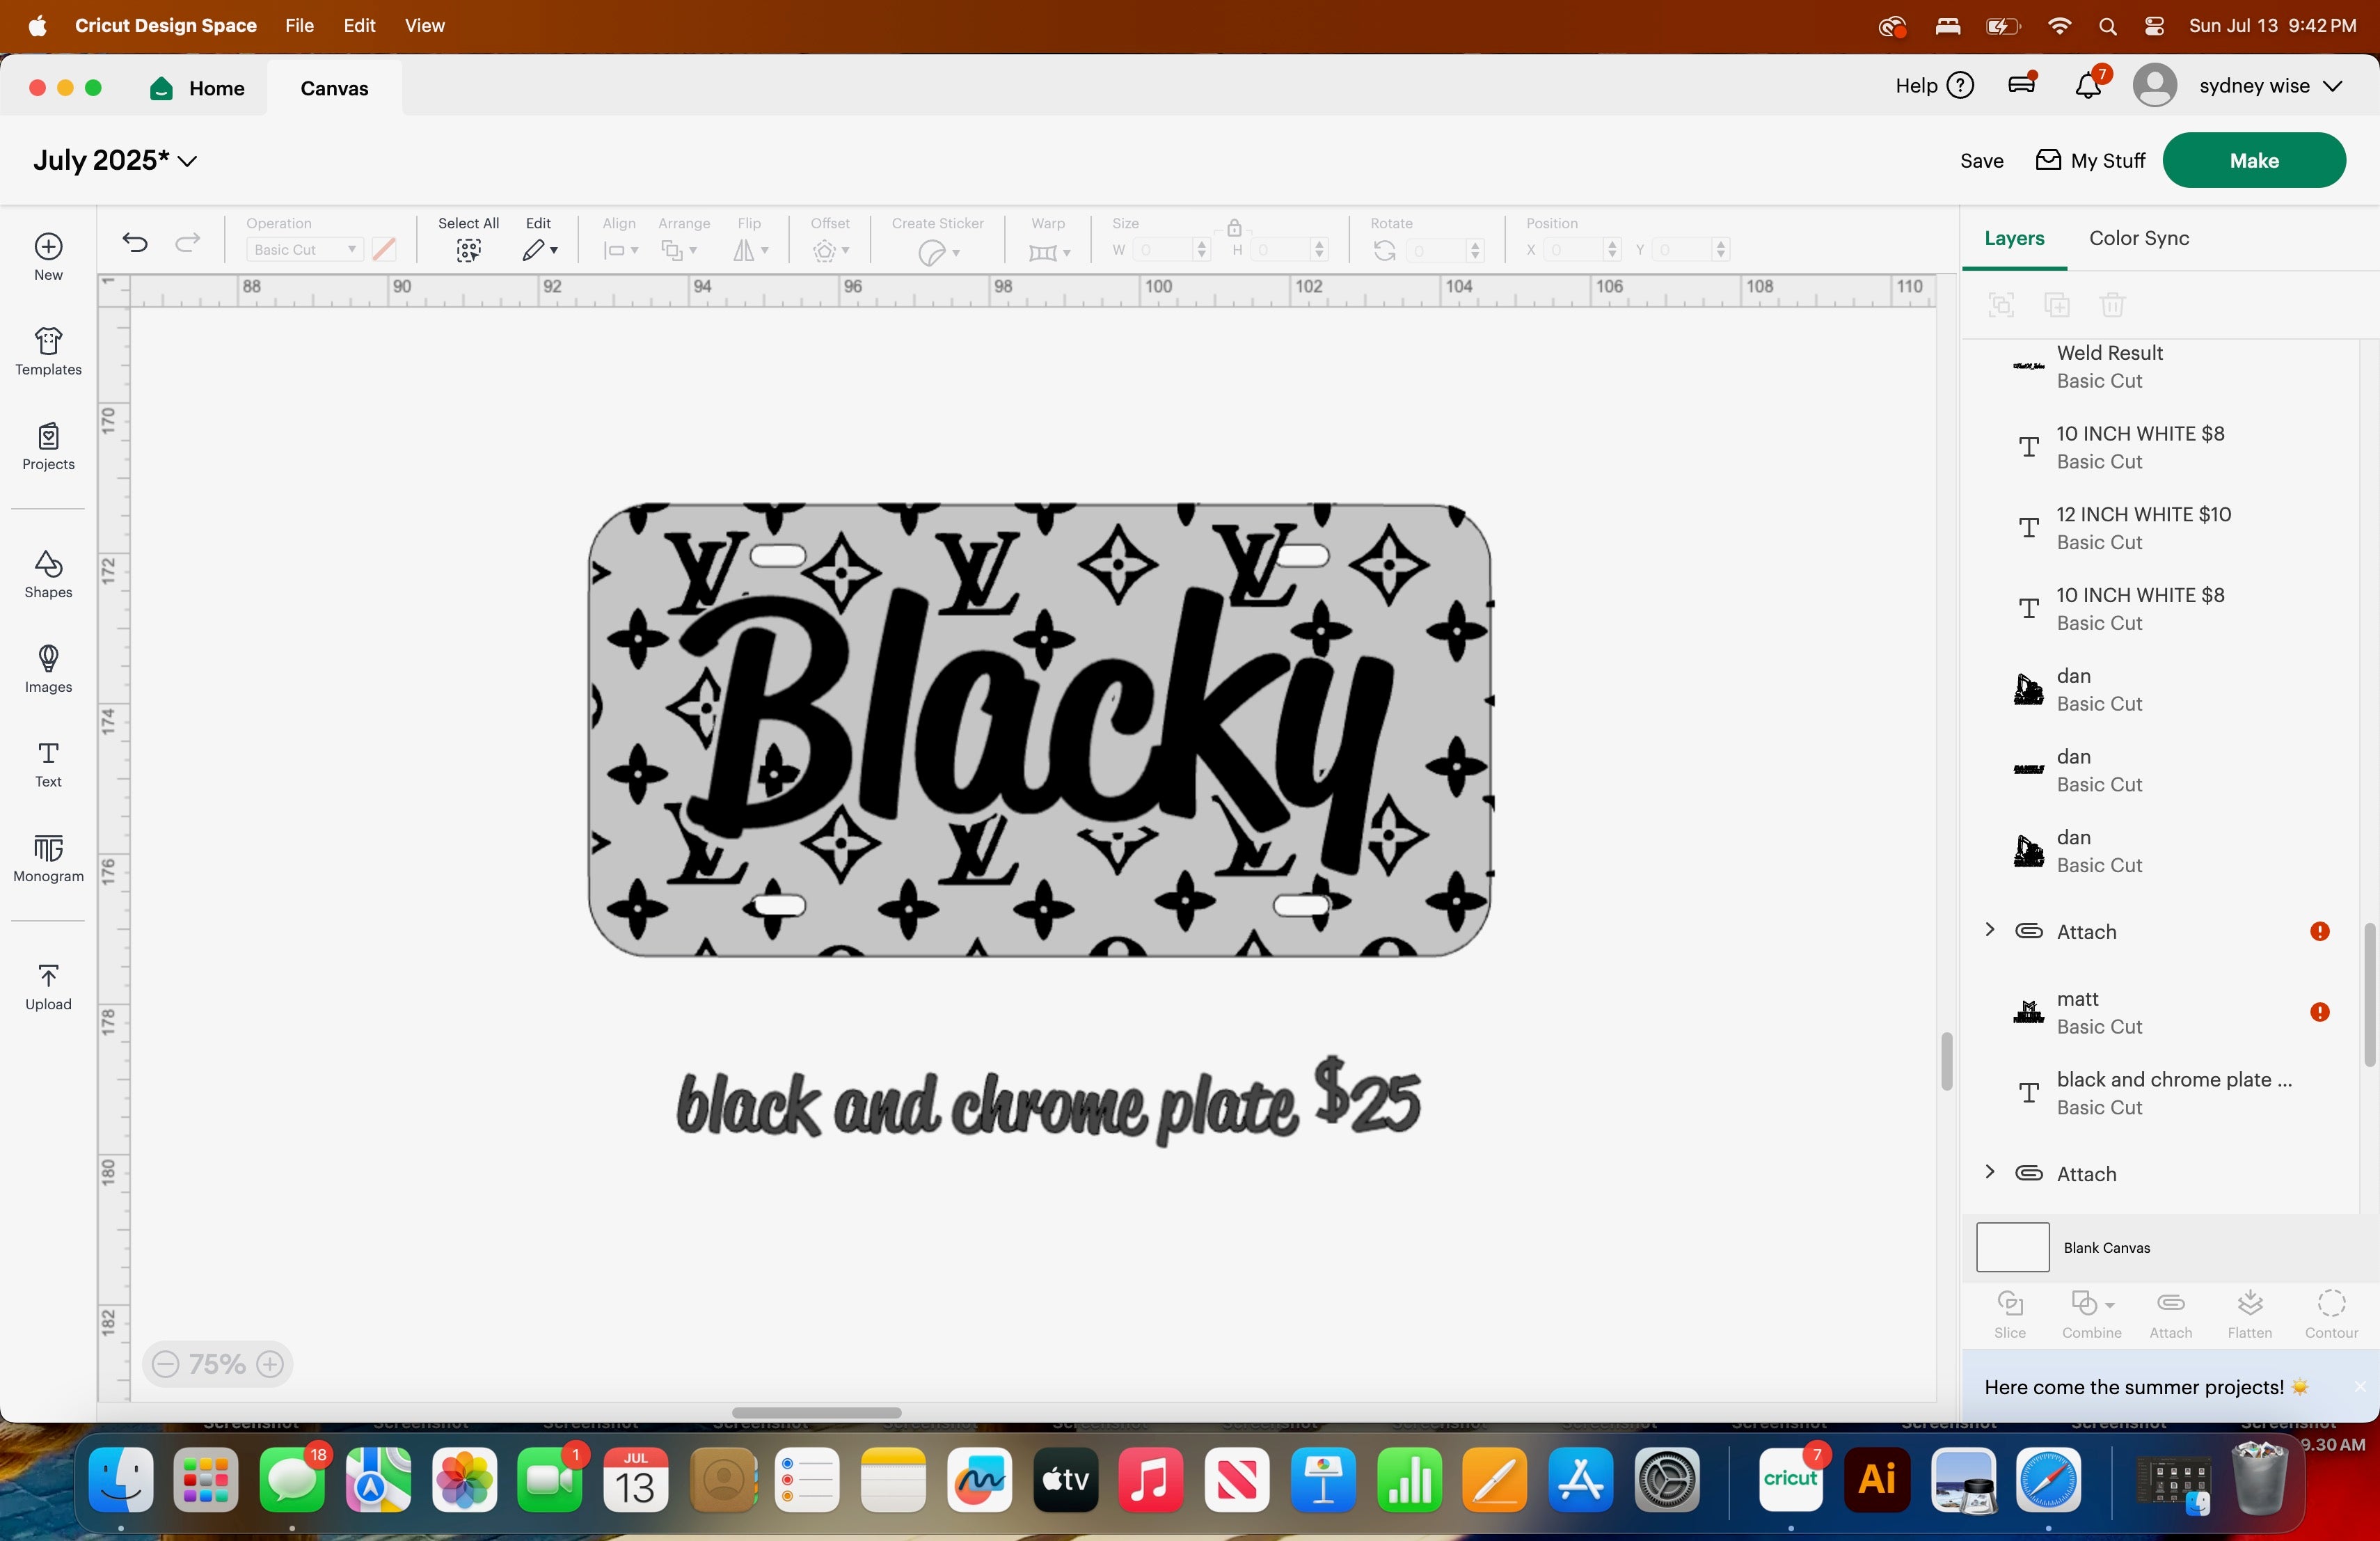Click the Select All icon
Viewport: 2380px width, 1541px height.
468,250
